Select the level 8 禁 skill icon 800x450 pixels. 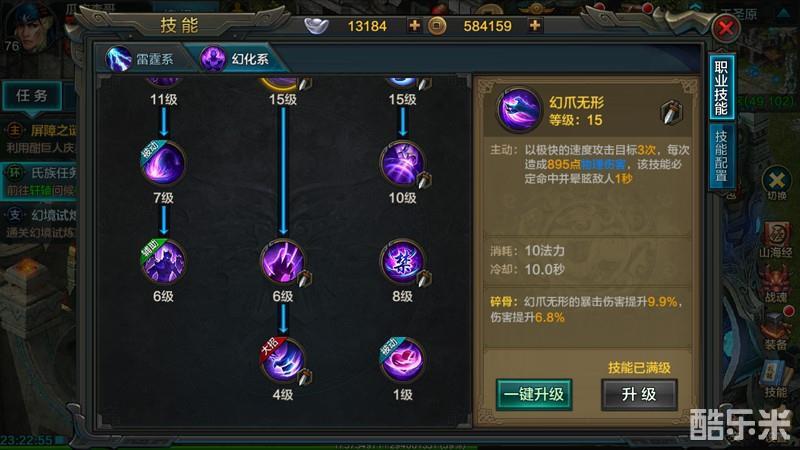pos(403,261)
